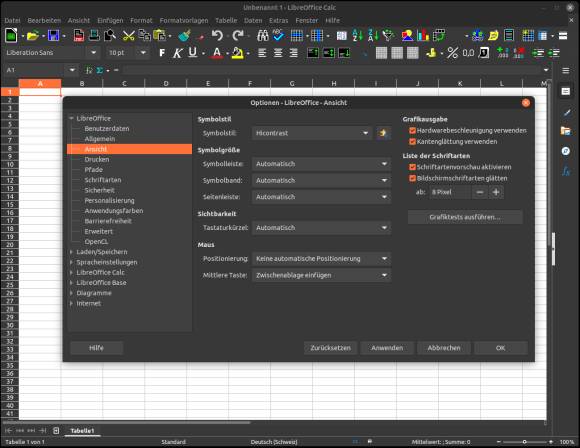Collapse the LibreOffice tree node
580x448 pixels.
[71, 118]
